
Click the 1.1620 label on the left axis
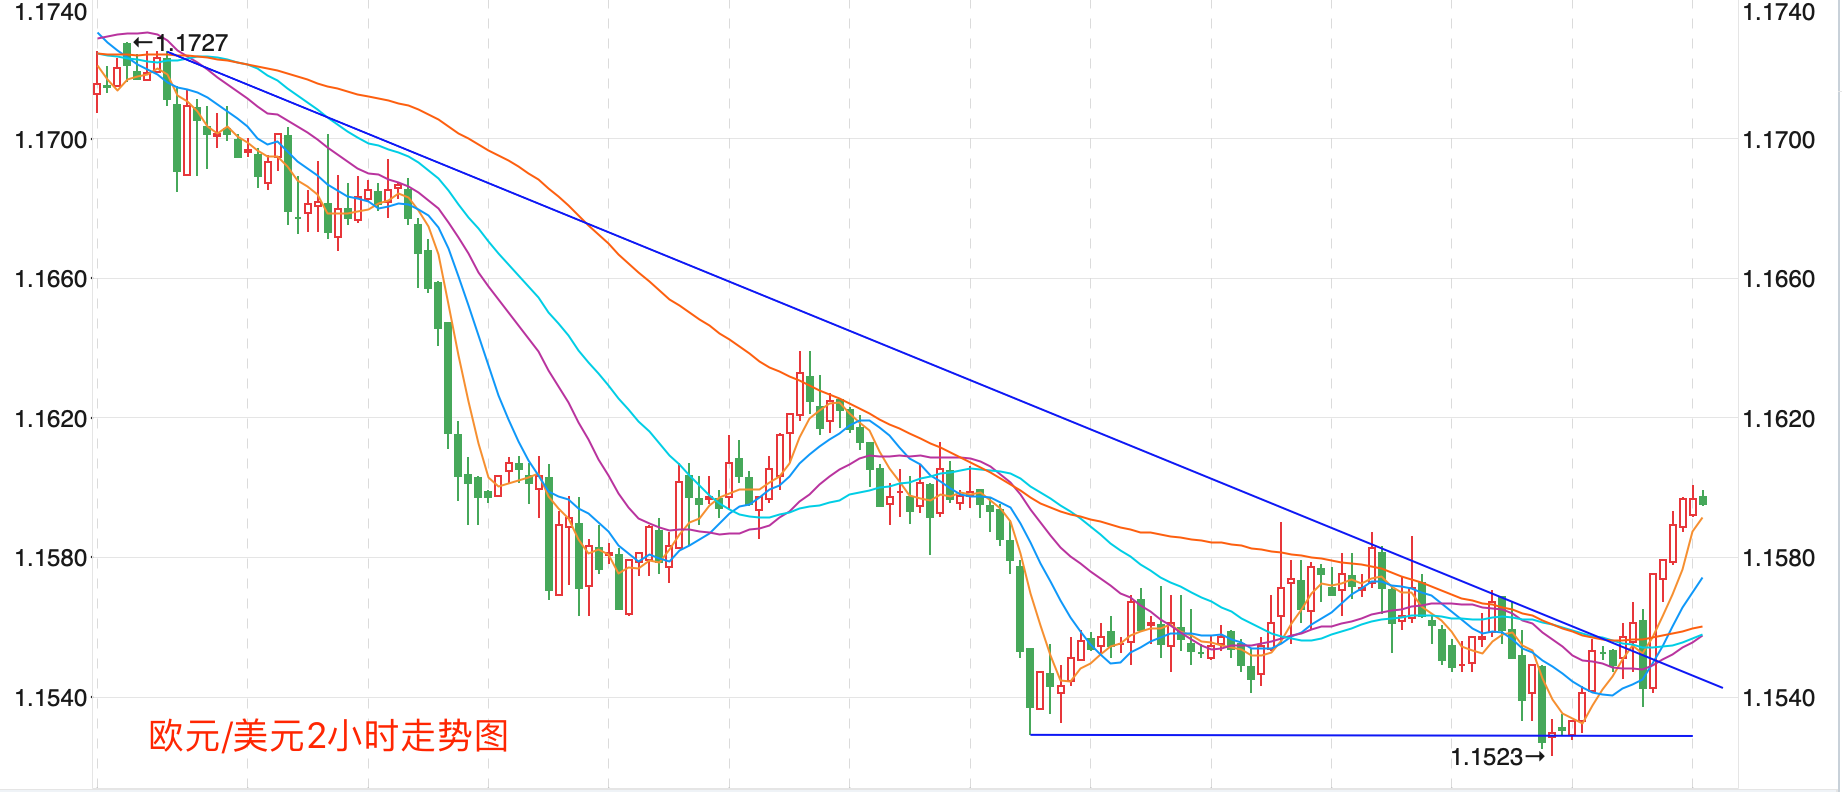point(51,419)
